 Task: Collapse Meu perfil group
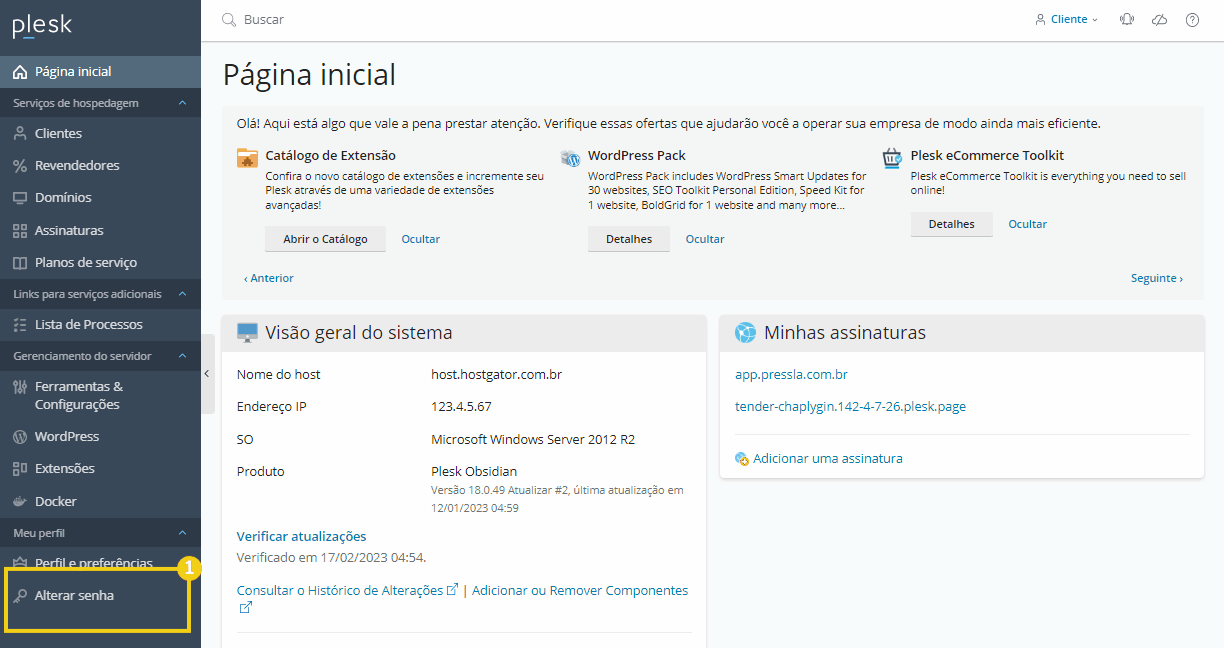pyautogui.click(x=182, y=533)
